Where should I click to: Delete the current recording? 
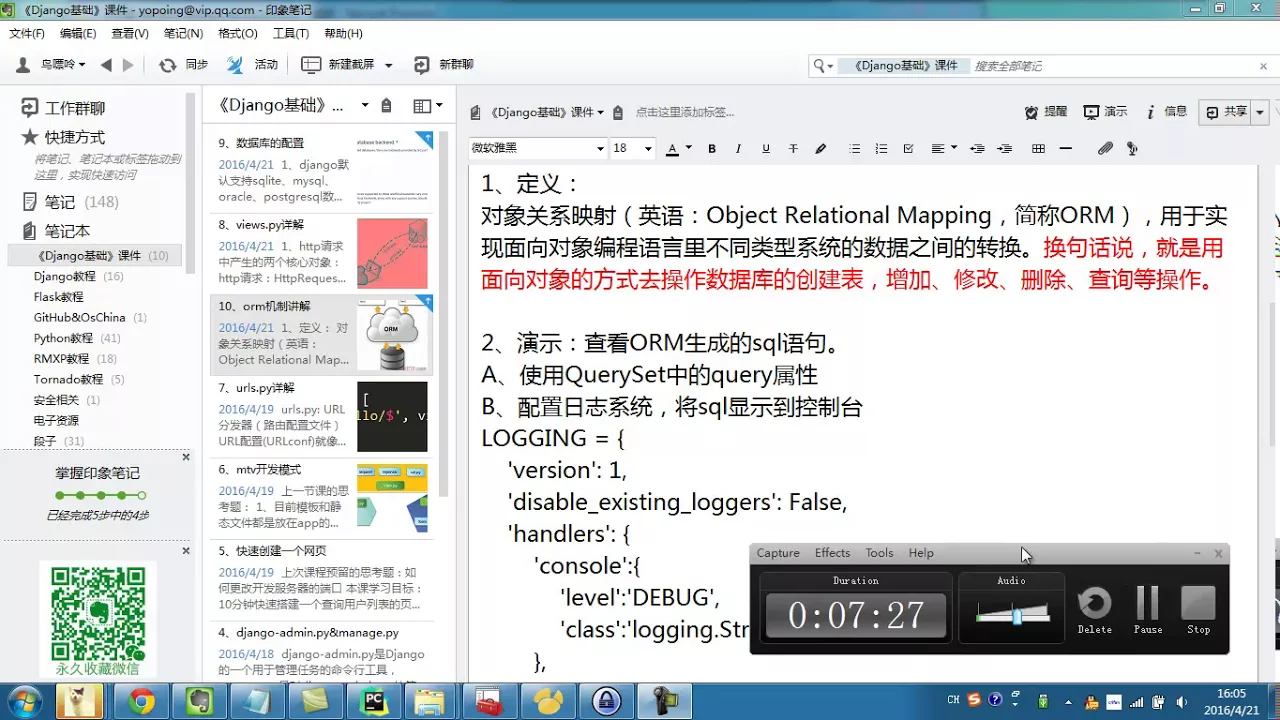pyautogui.click(x=1095, y=609)
